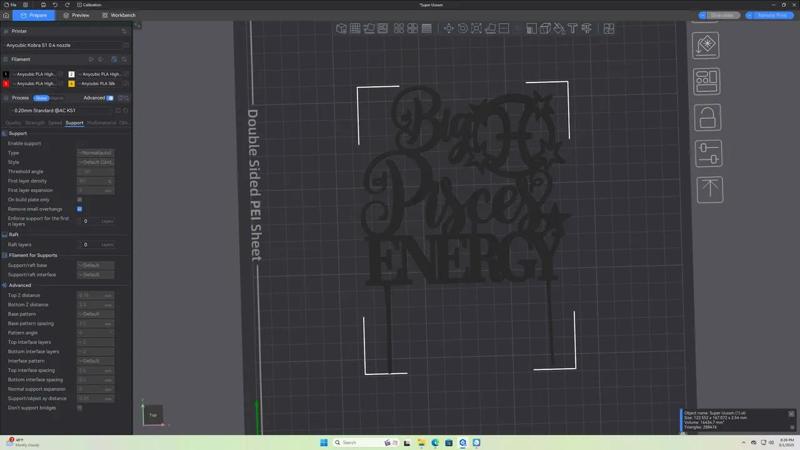Screen dimensions: 800x450
Task: Click the Arrange all objects icon
Action: [x=383, y=29]
